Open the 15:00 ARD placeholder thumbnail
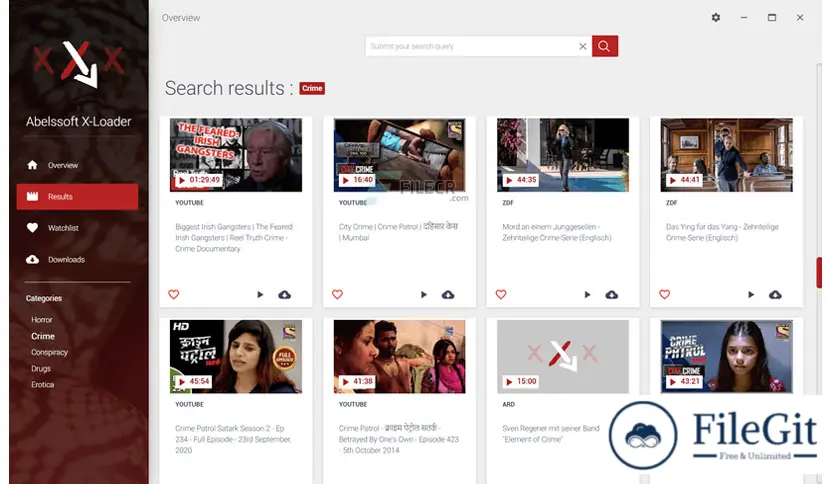This screenshot has height=484, width=836. [563, 357]
